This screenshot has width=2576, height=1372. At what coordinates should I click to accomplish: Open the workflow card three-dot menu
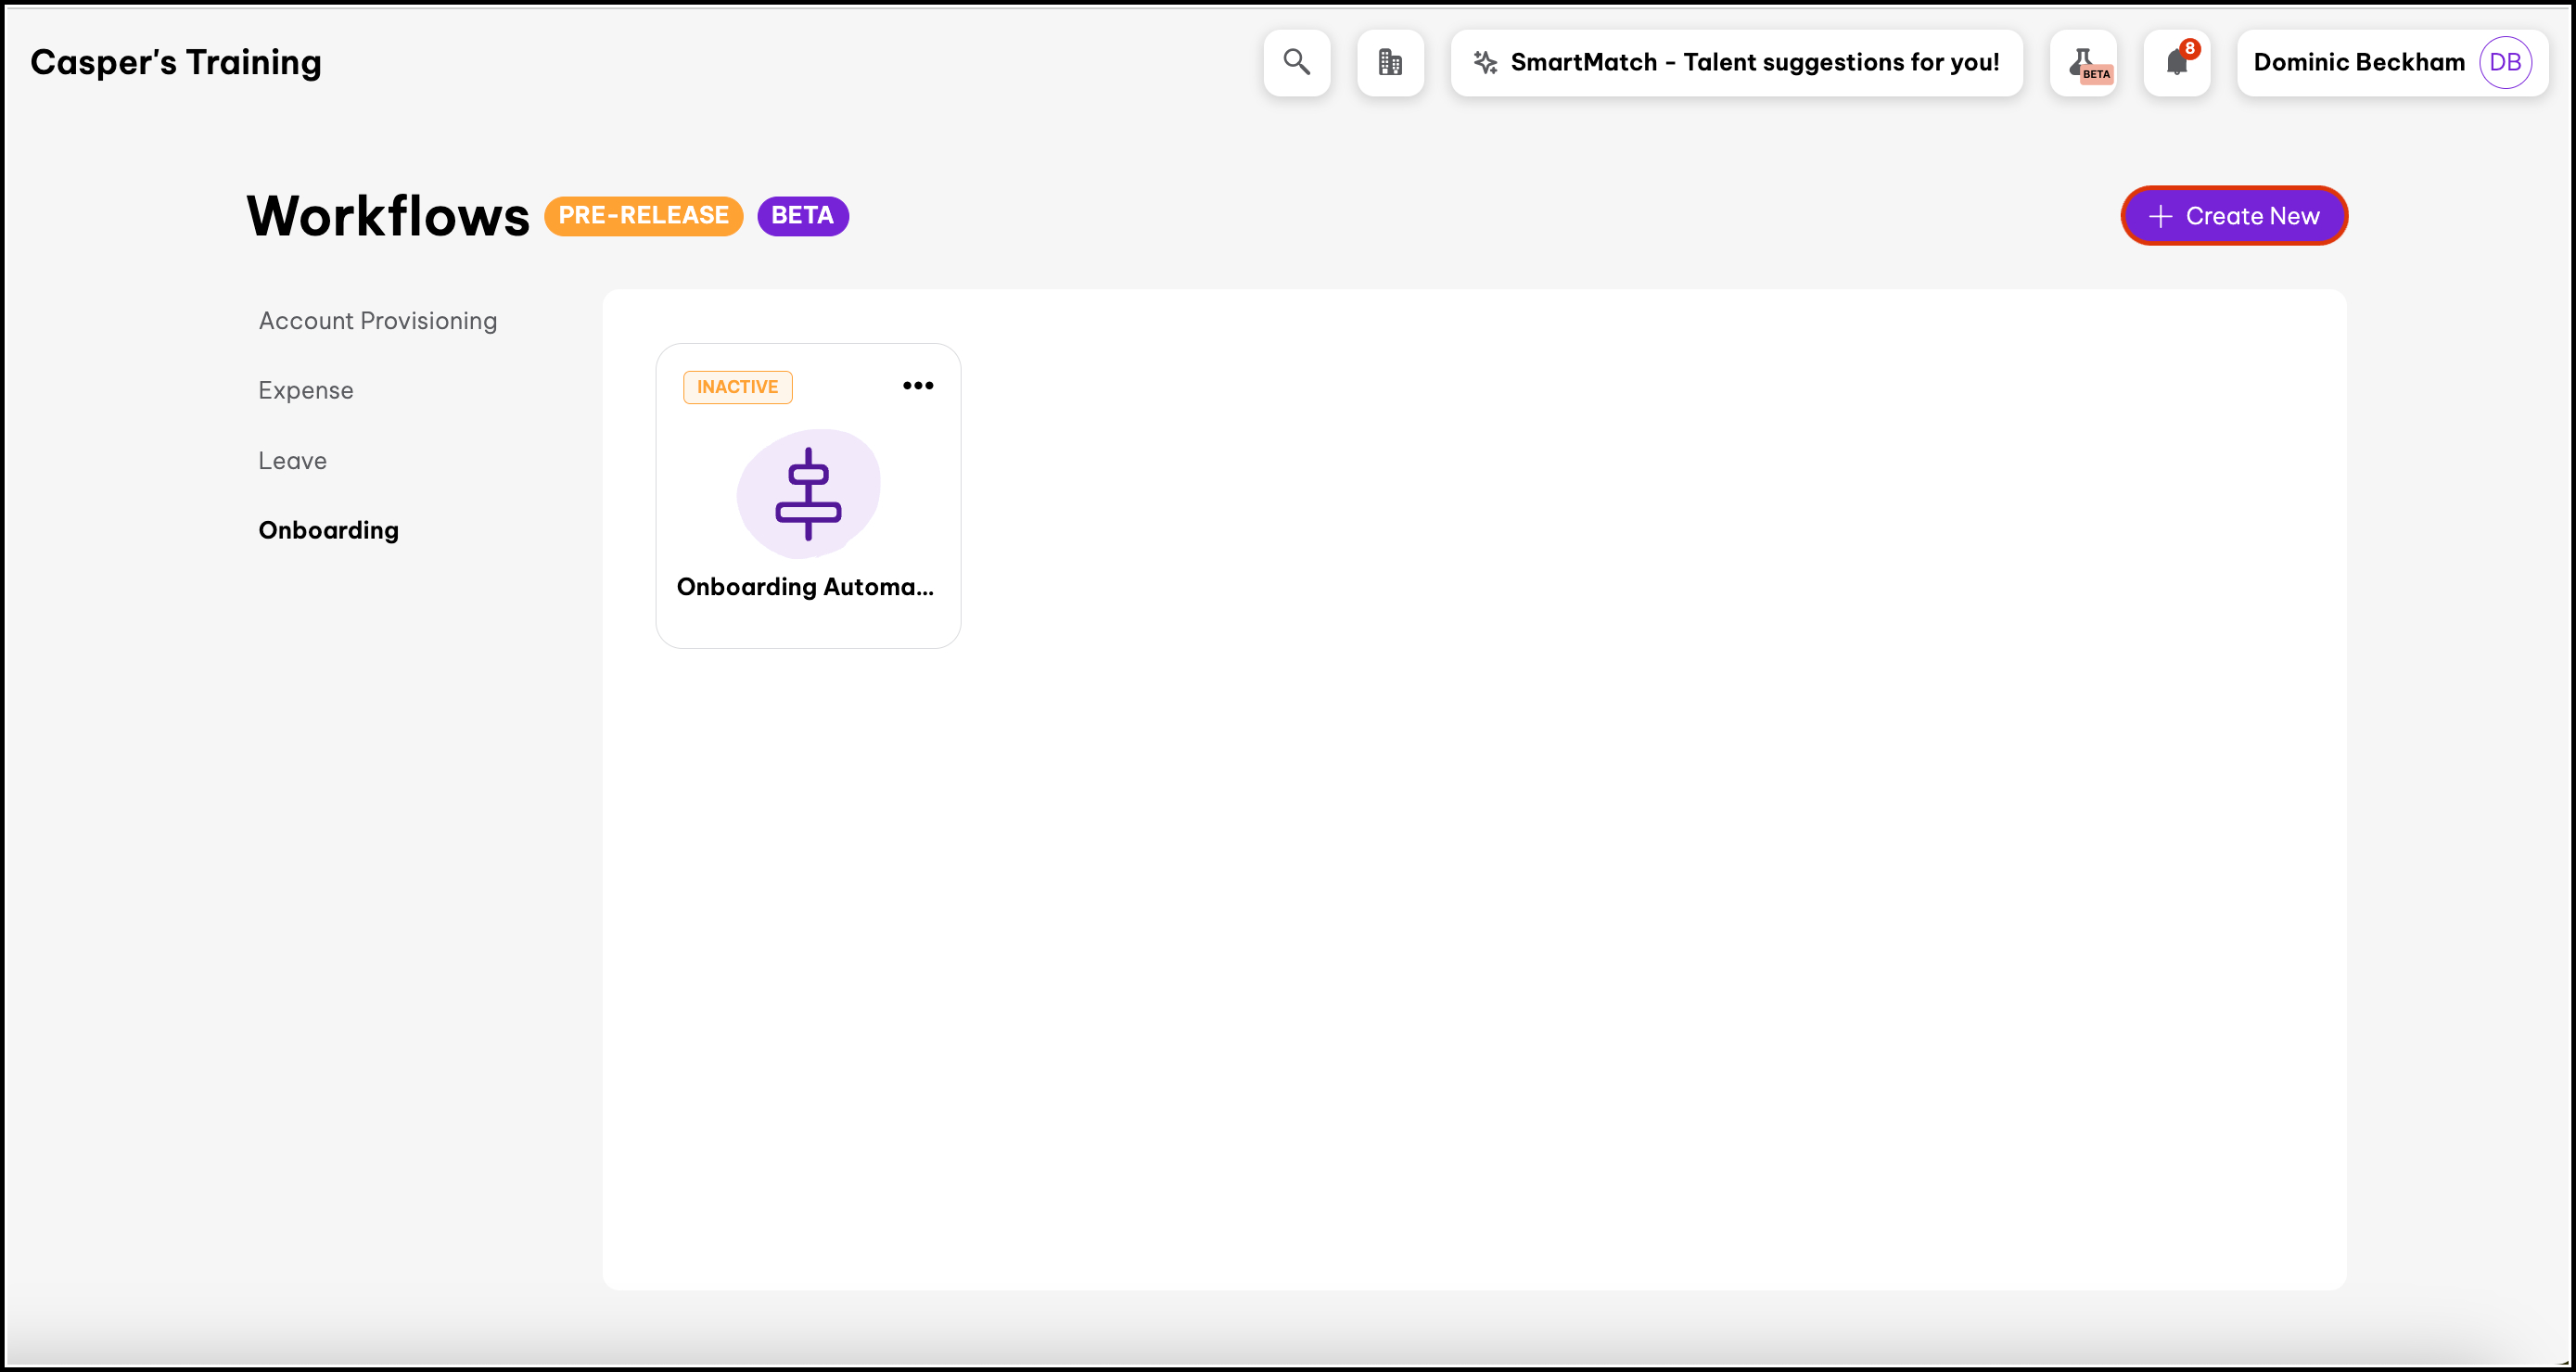point(917,385)
